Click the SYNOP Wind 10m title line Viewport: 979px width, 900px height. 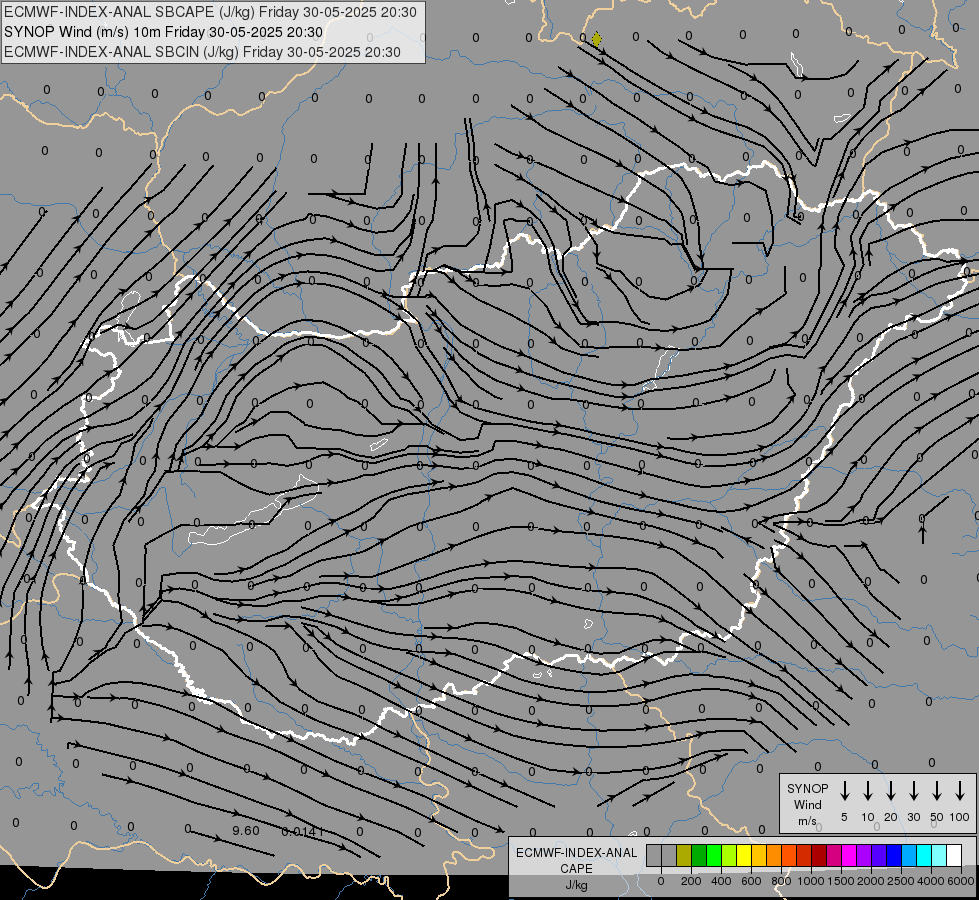point(164,32)
